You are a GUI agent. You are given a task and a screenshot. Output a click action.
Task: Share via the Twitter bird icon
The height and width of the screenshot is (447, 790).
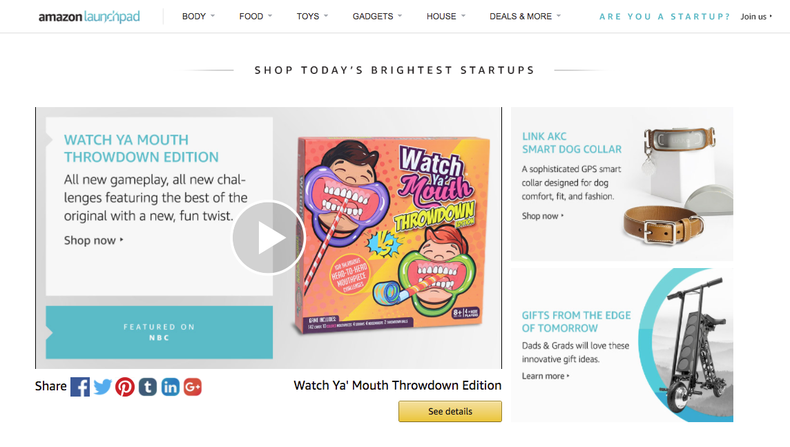[x=102, y=387]
